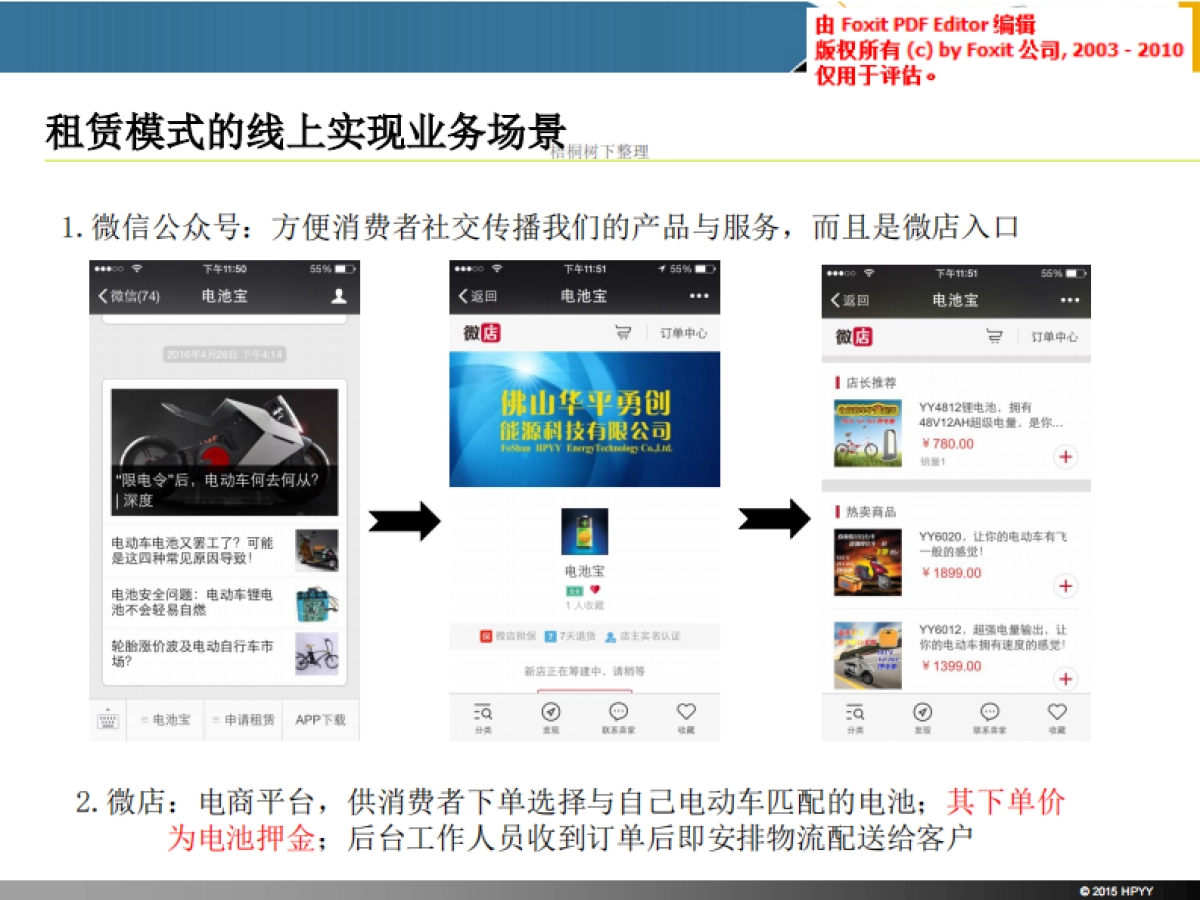
Task: Tap the profile icon in 电池宝 chat header
Action: click(x=339, y=296)
